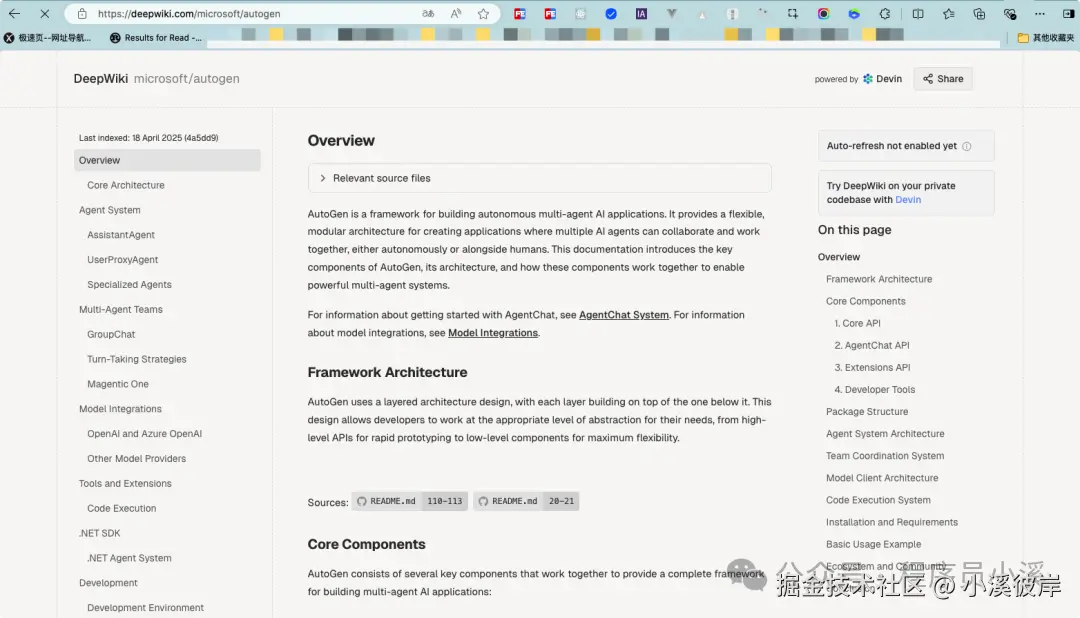
Task: Open GroupChat in the sidebar
Action: click(x=111, y=334)
